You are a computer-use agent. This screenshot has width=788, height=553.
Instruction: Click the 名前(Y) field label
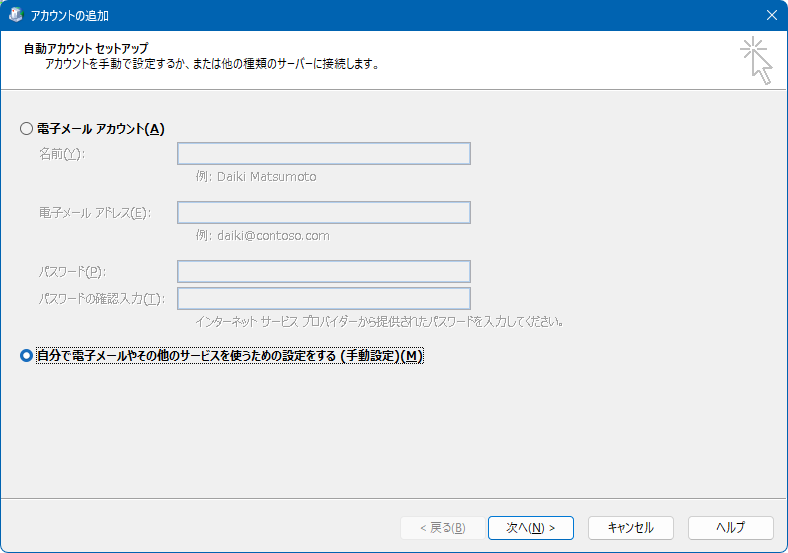[x=62, y=154]
